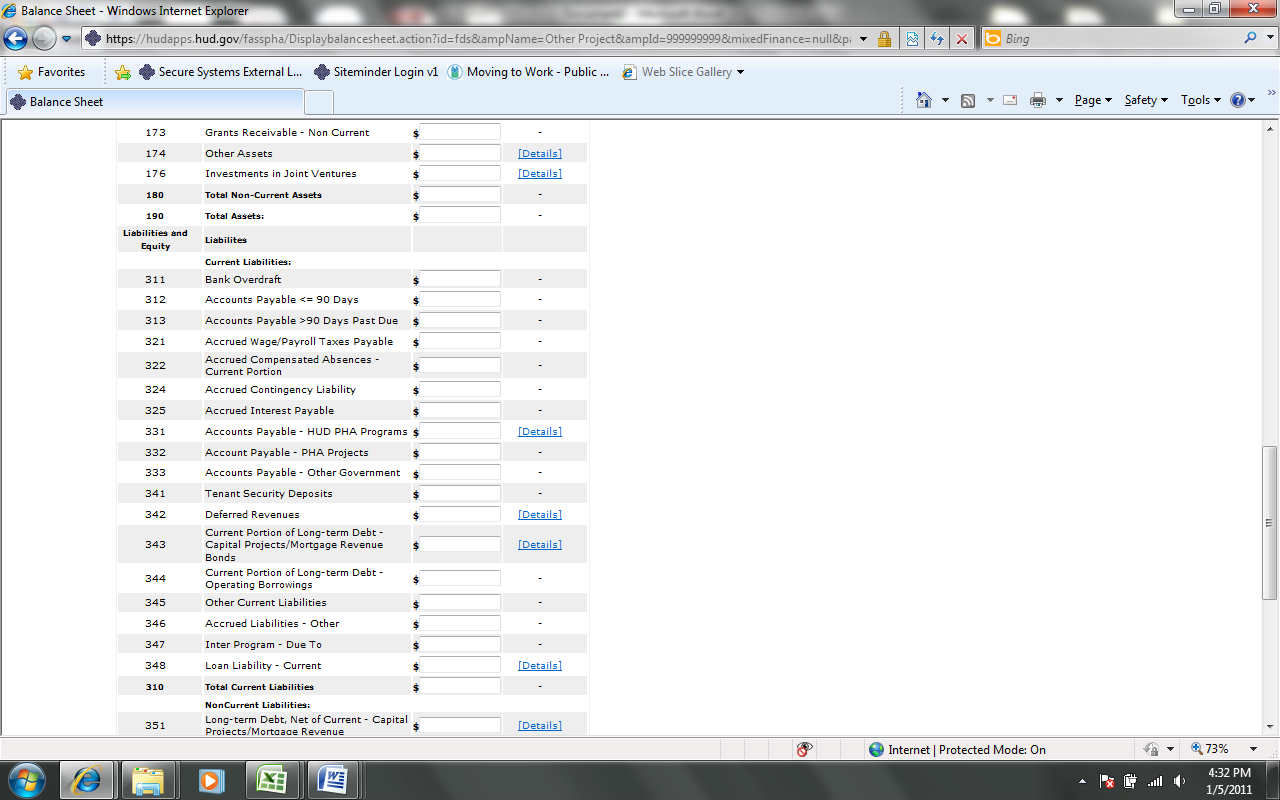Open Windows Explorer from the taskbar
Image resolution: width=1280 pixels, height=800 pixels.
(x=148, y=780)
